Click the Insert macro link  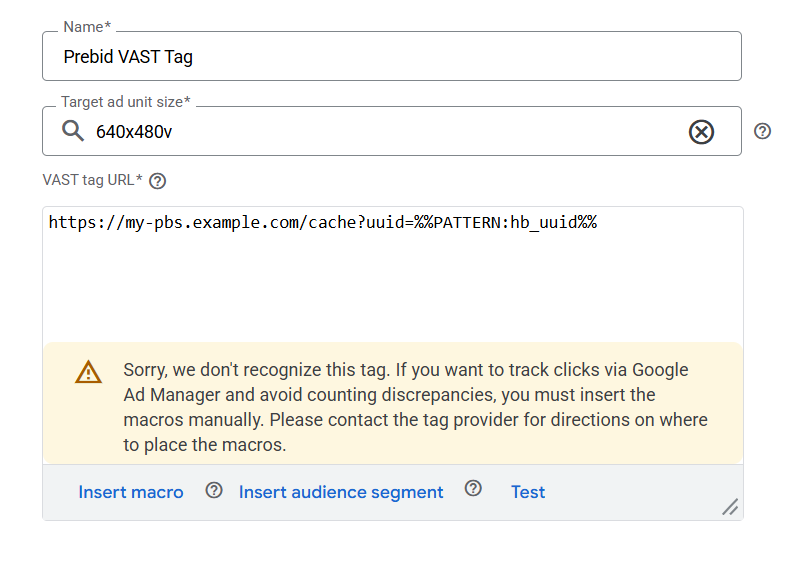coord(131,492)
